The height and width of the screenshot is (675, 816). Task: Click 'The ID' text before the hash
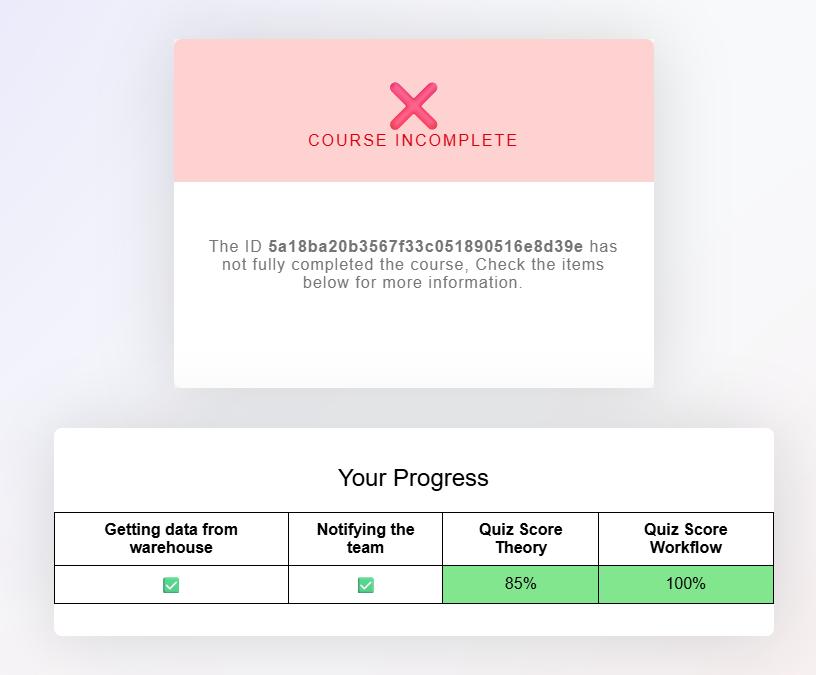click(235, 246)
